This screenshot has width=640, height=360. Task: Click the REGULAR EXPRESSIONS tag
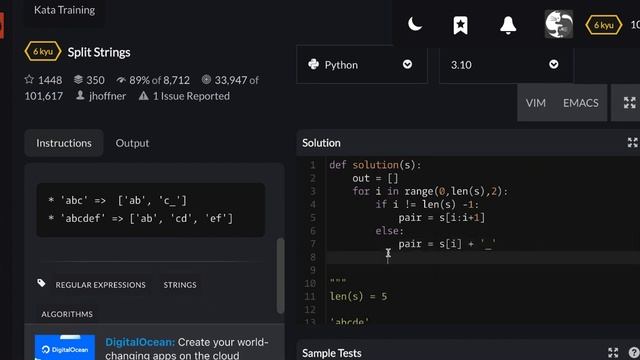point(100,285)
